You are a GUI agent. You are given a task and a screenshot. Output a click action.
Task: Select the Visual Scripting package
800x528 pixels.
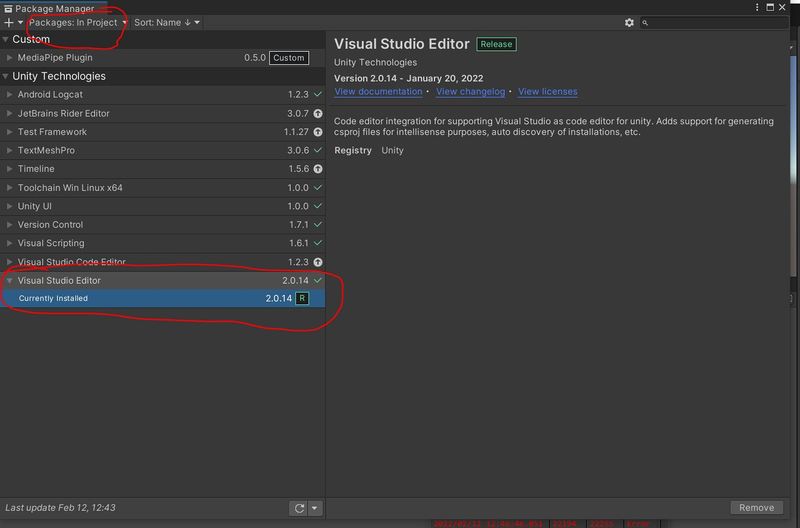163,243
